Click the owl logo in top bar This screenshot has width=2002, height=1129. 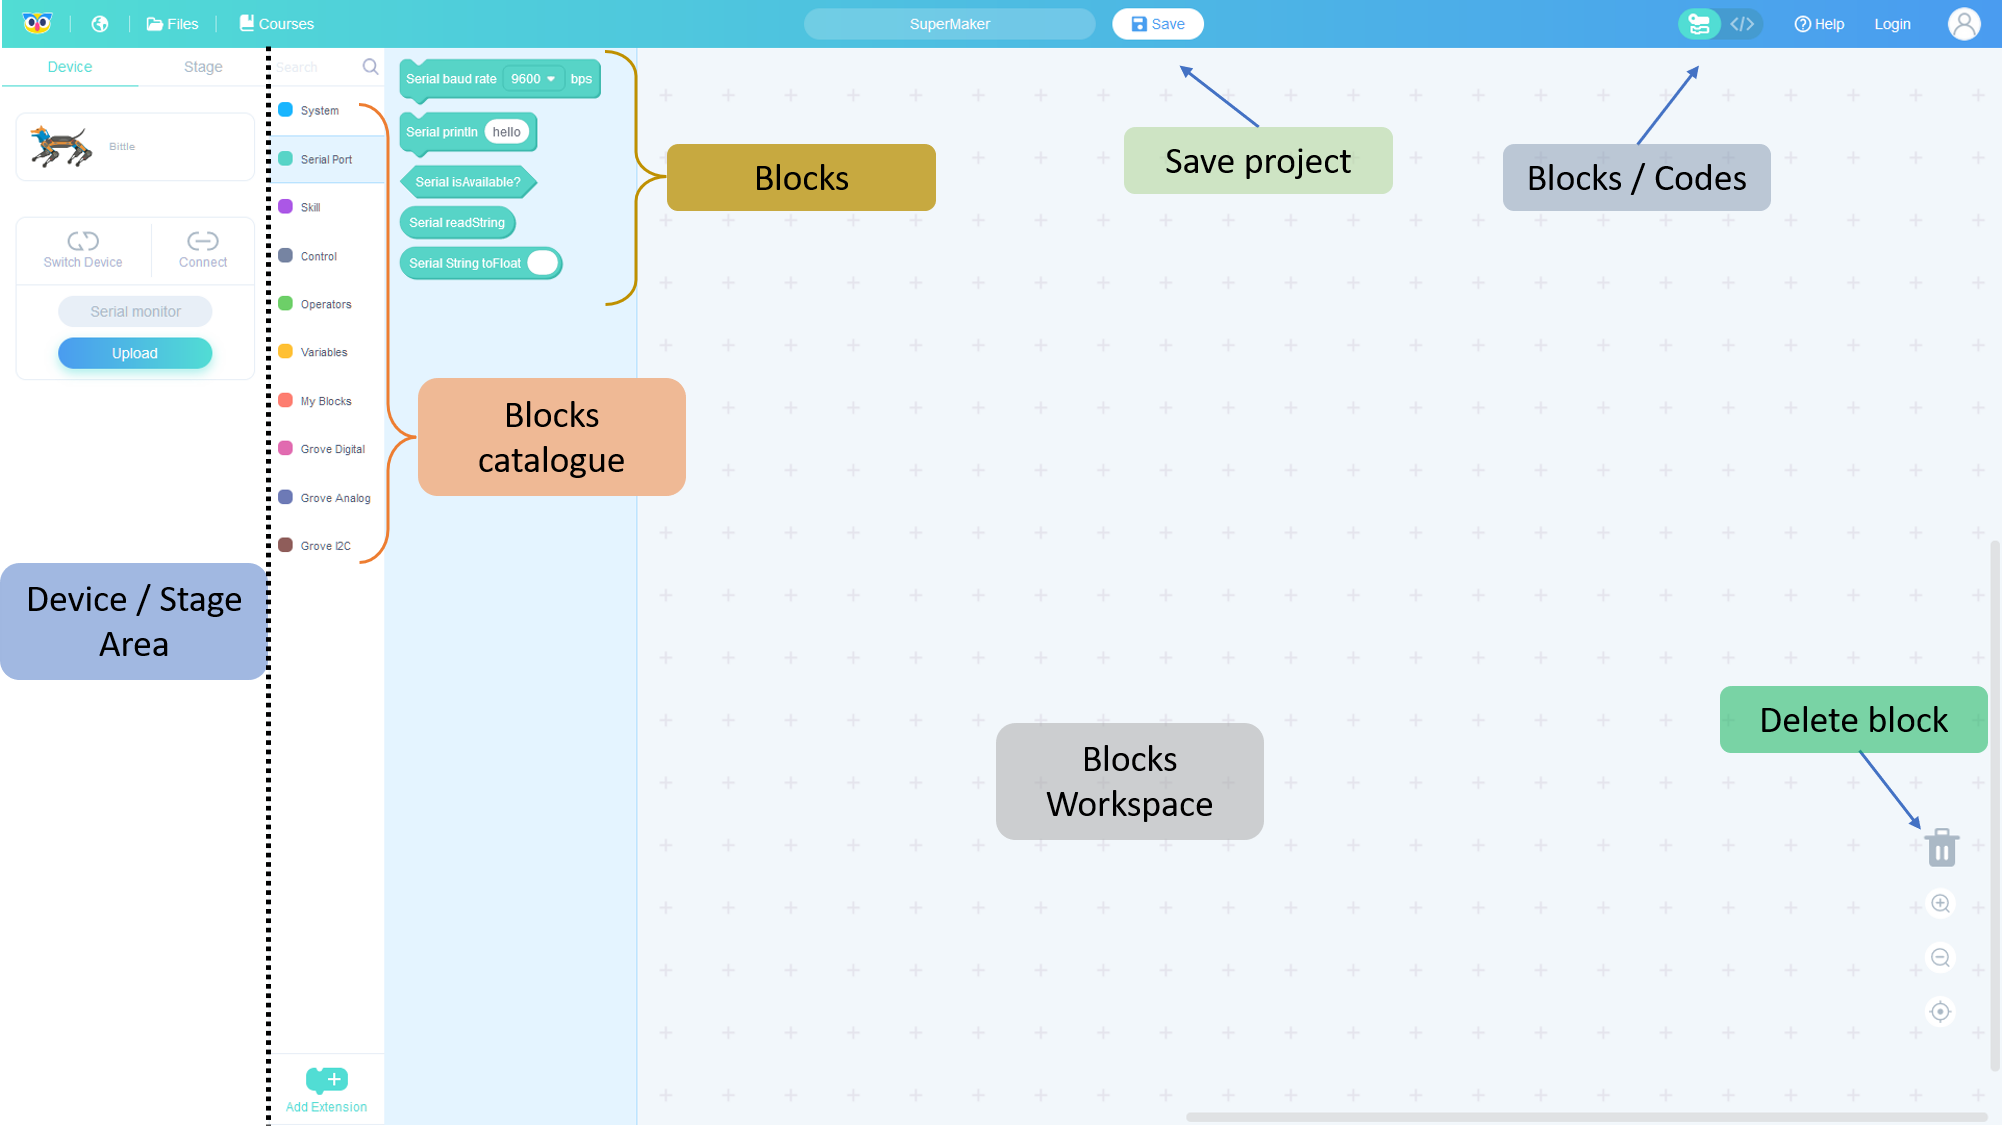(x=38, y=22)
